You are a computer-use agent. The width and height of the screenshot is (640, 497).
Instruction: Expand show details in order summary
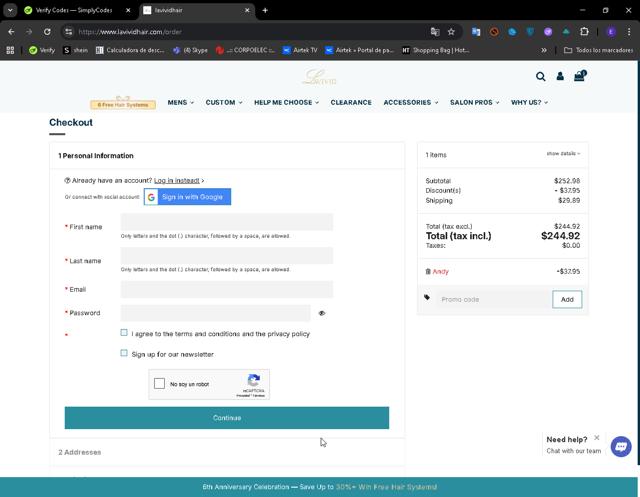point(563,153)
